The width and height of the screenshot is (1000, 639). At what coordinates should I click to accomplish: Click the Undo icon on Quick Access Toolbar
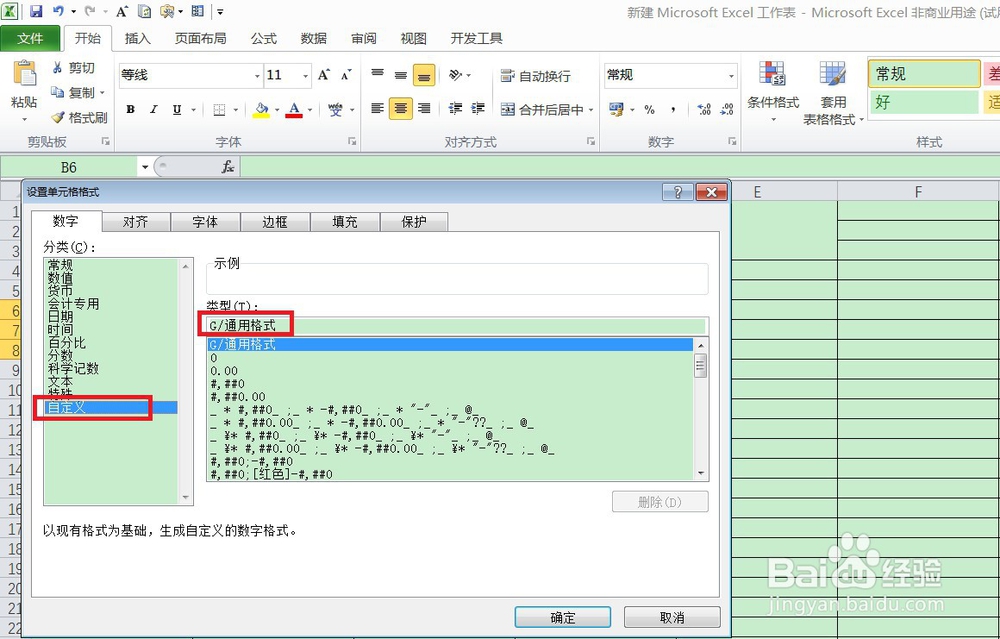56,9
